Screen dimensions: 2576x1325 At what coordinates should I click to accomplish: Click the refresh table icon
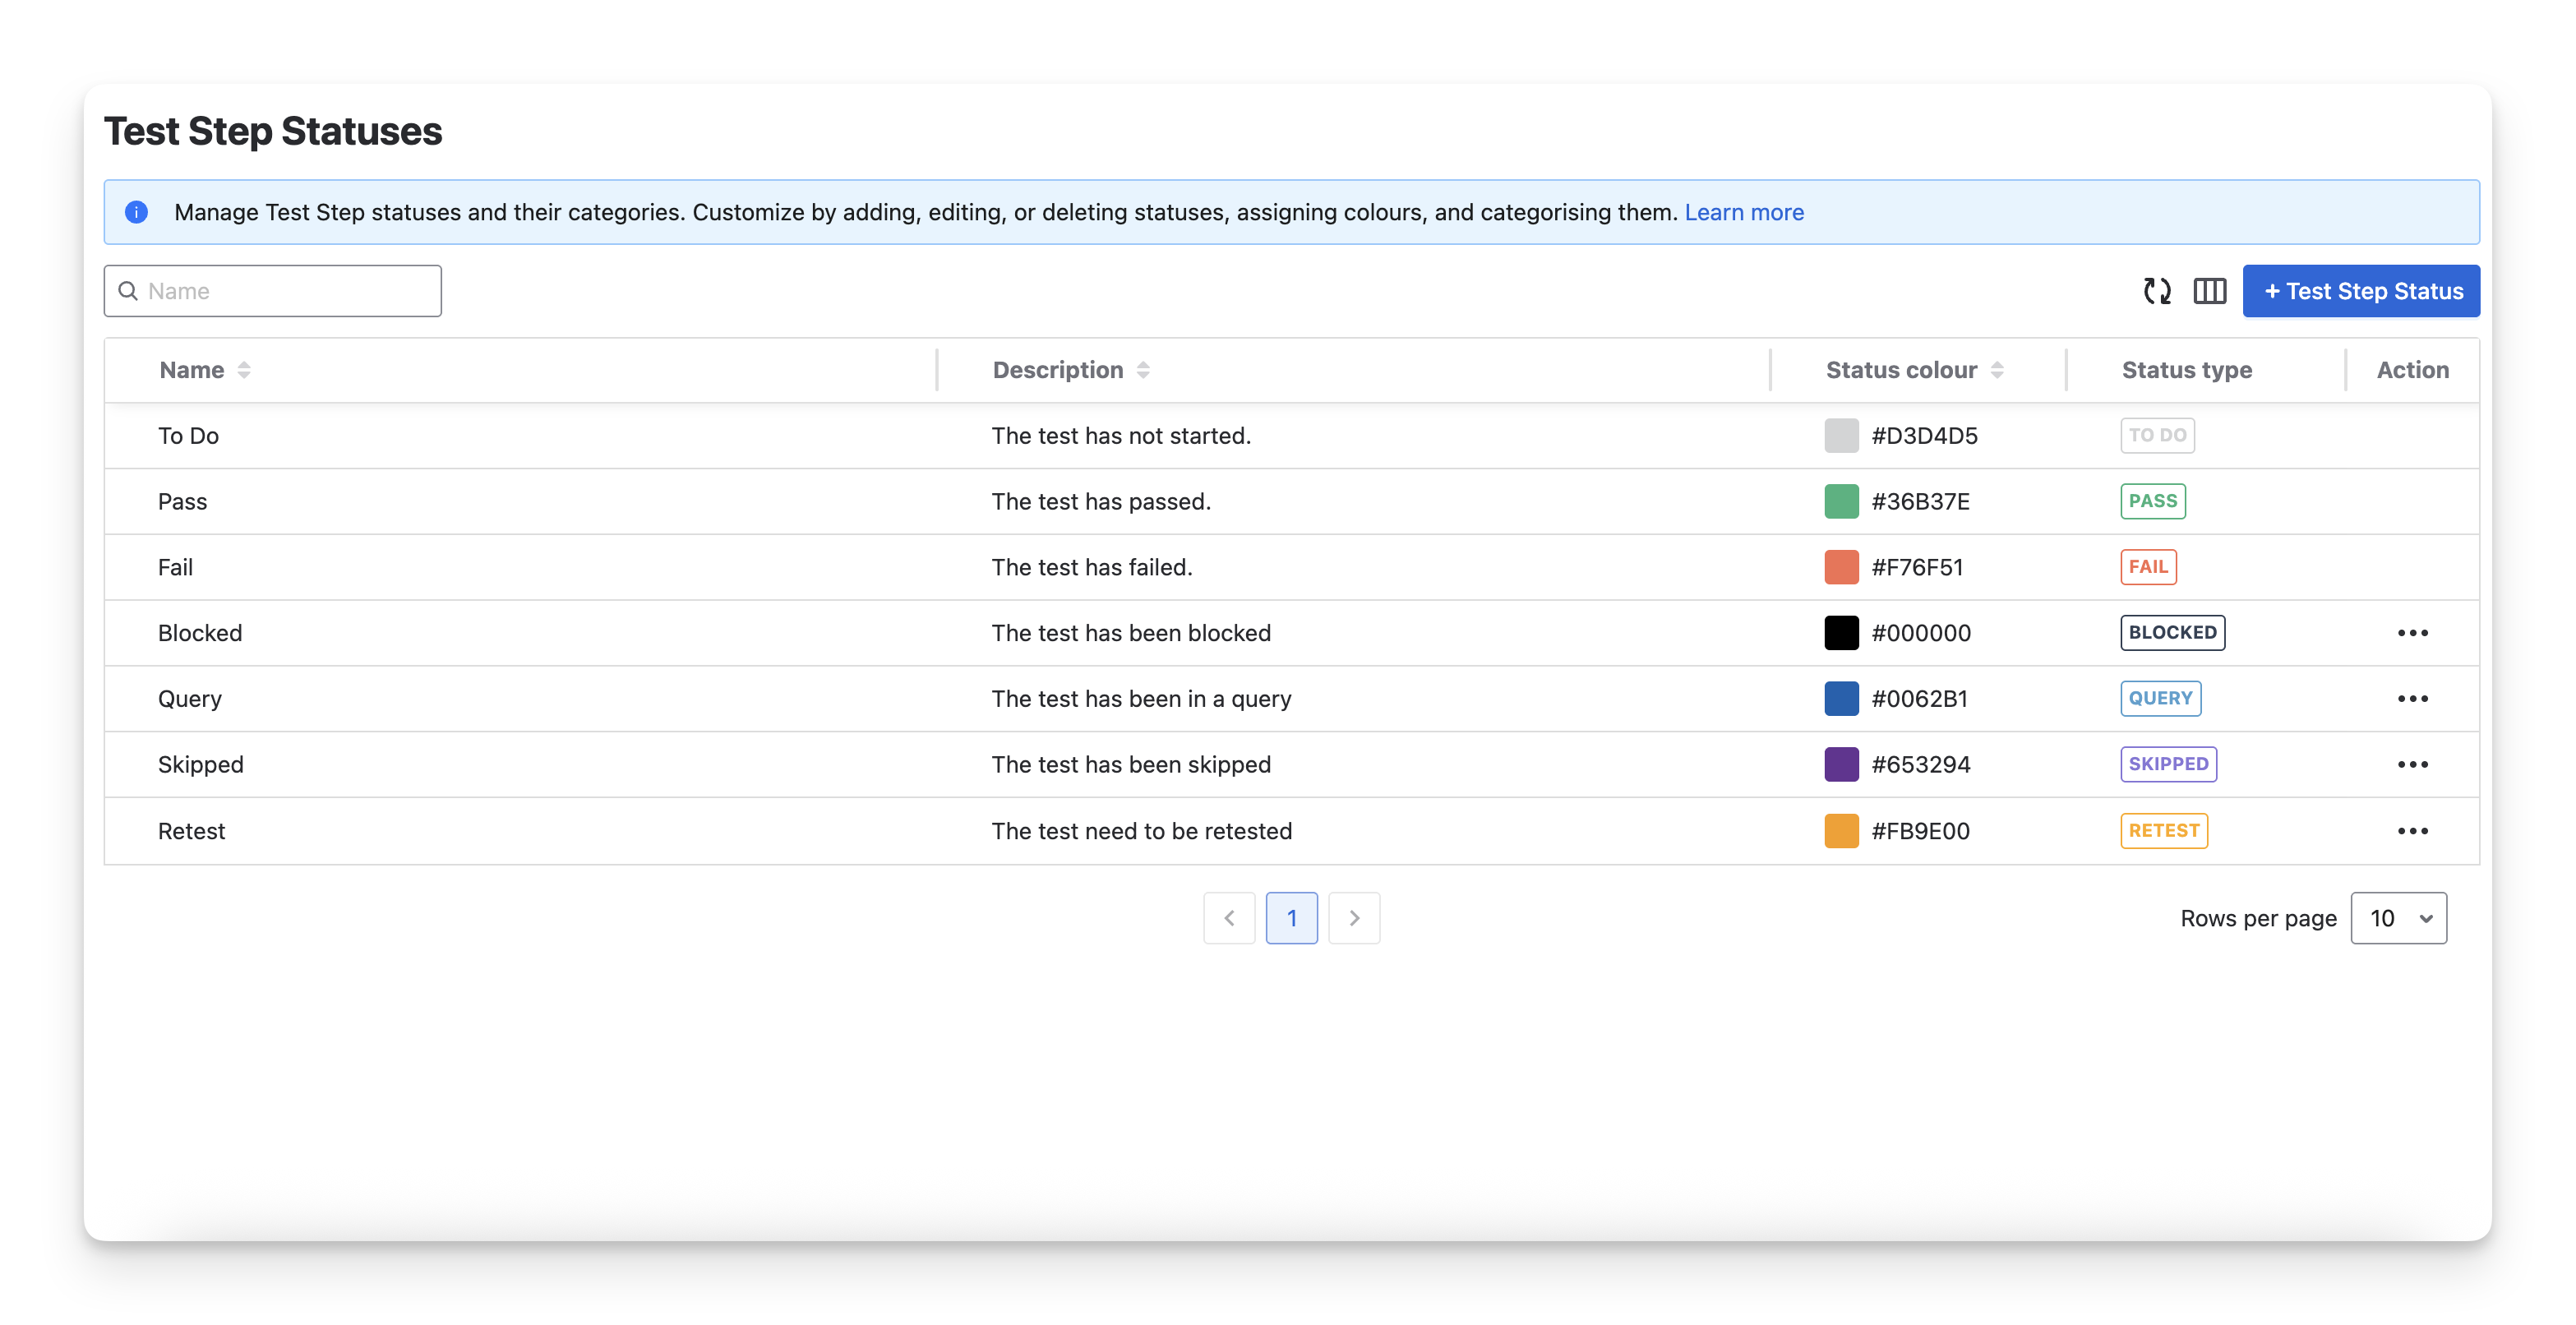(x=2157, y=291)
